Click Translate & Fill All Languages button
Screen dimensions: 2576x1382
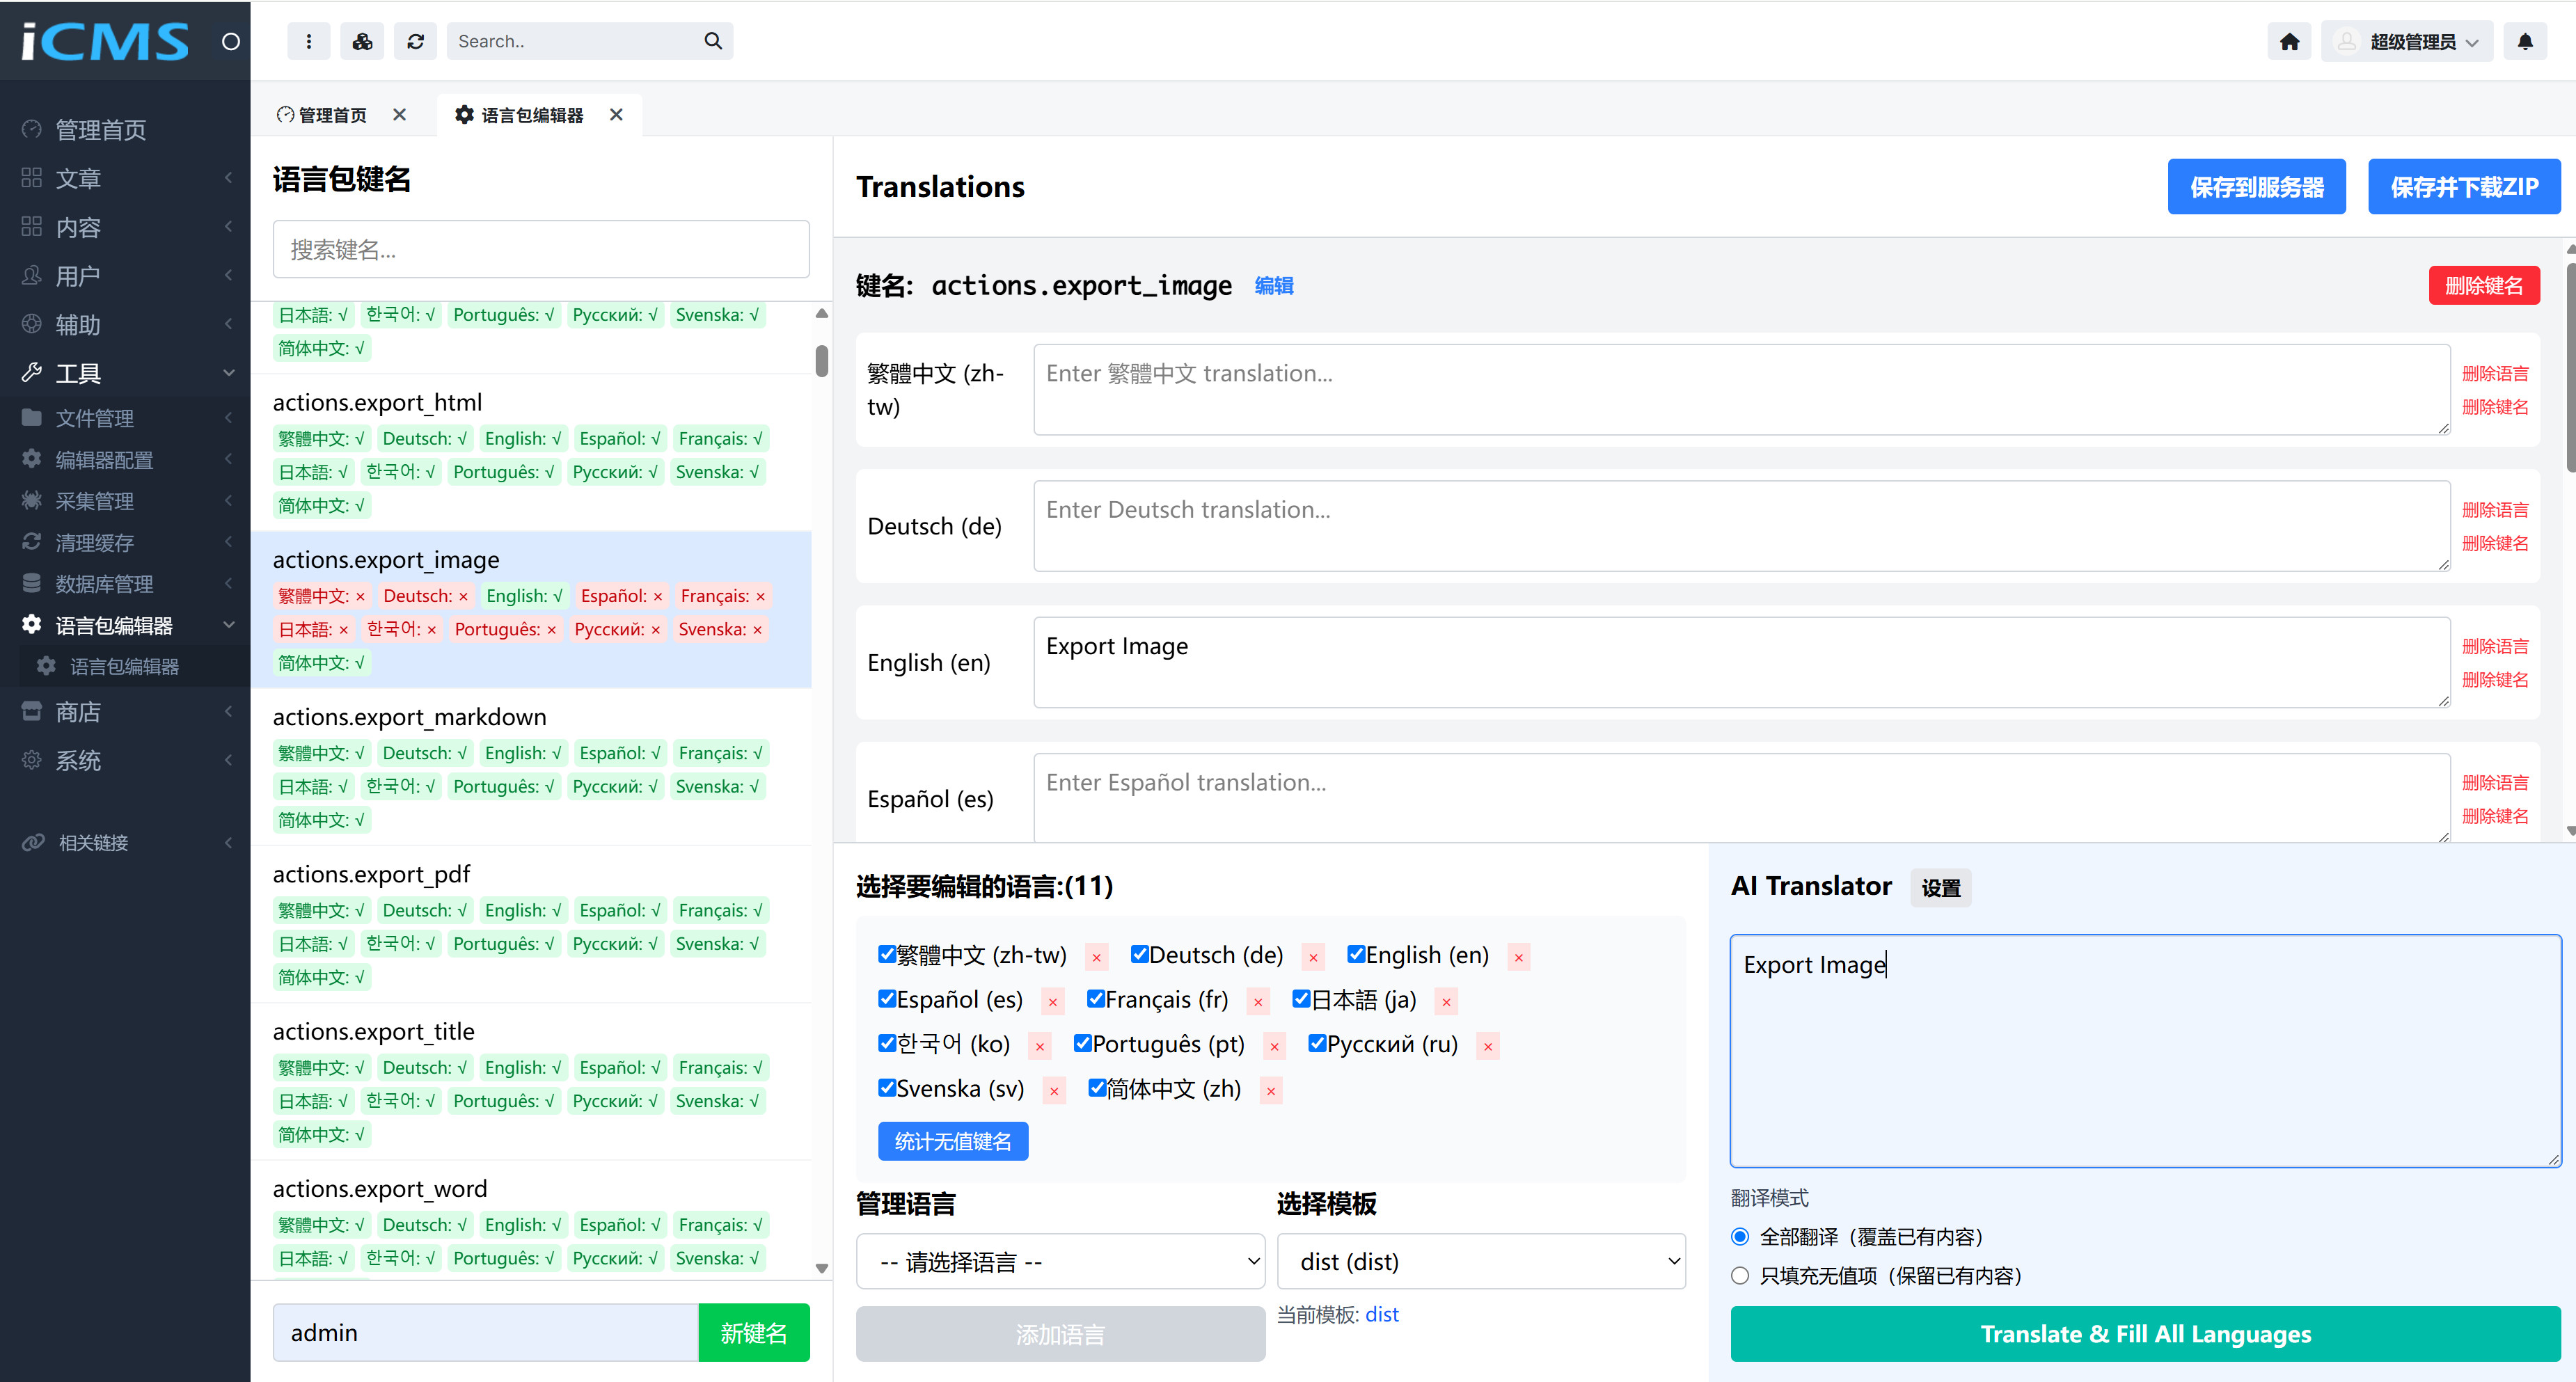click(x=2145, y=1333)
